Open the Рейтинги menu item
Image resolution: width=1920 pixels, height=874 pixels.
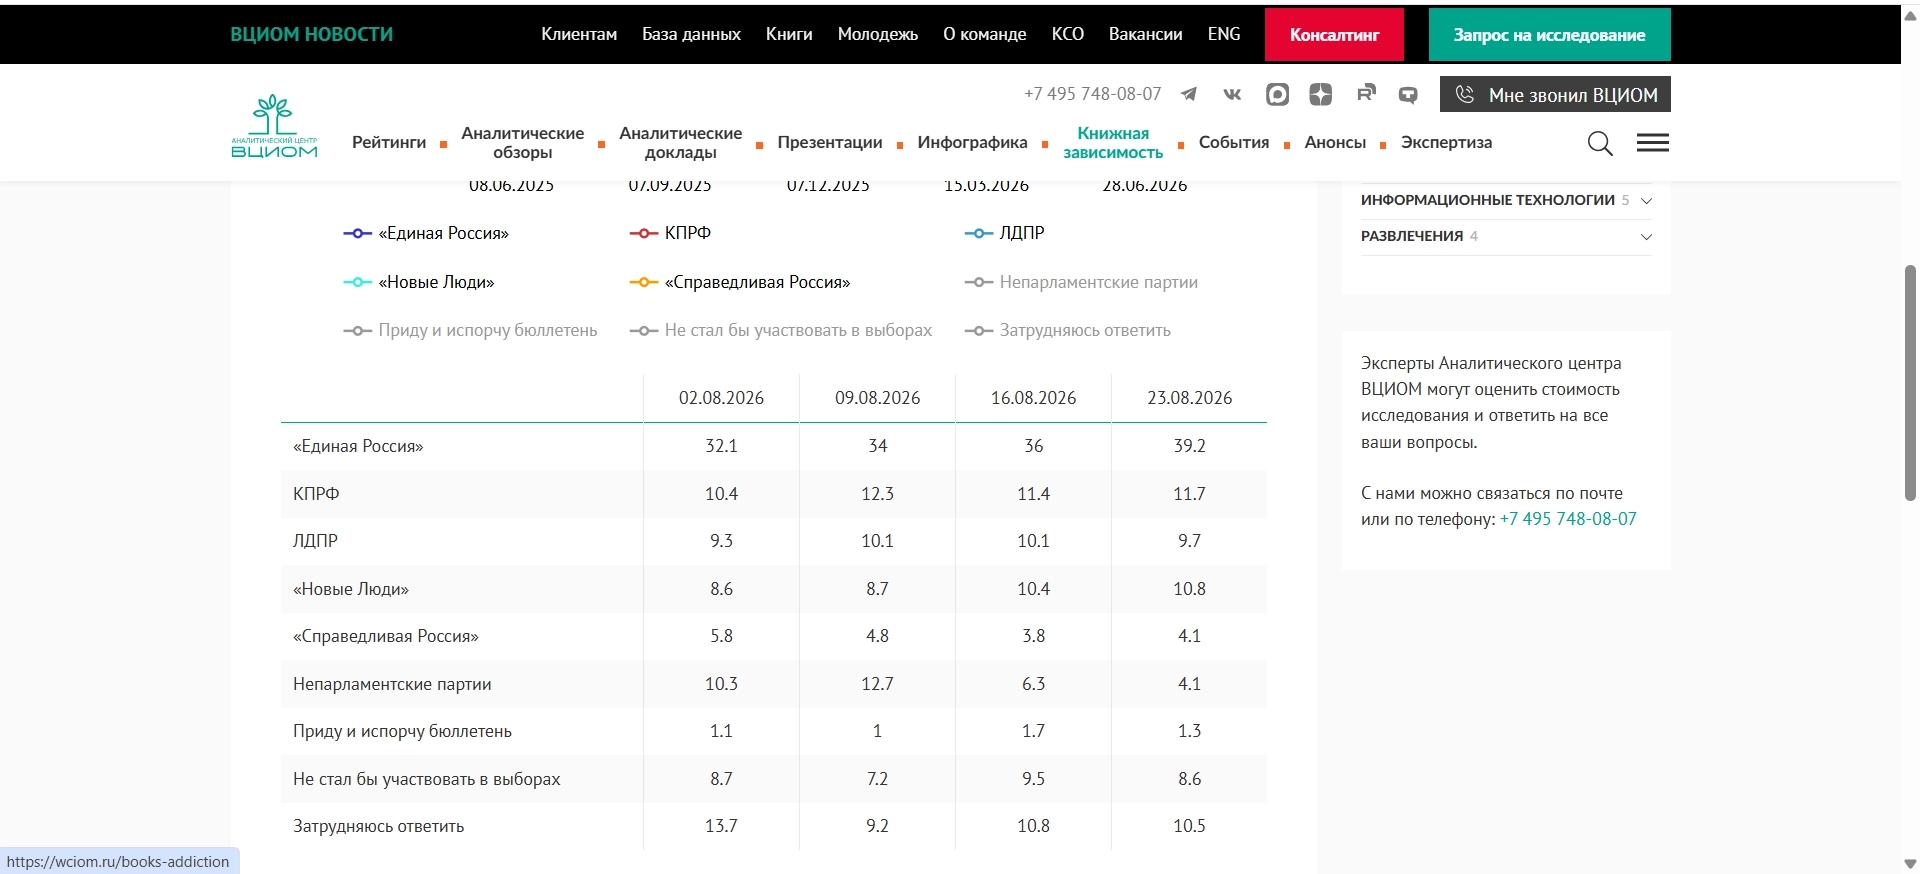click(x=389, y=142)
